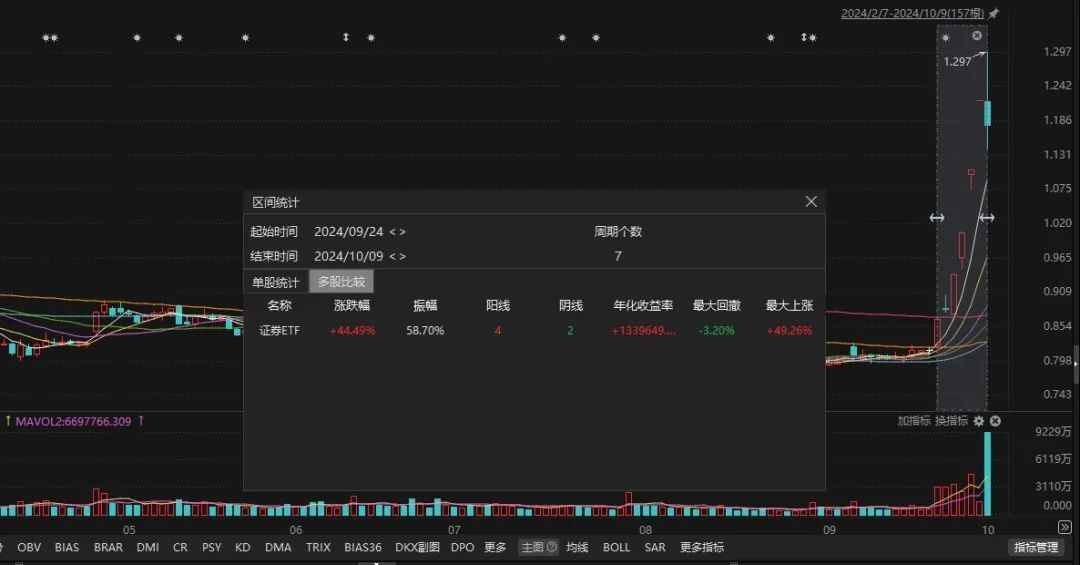Select DMA indicator
Viewport: 1080px width, 565px height.
pyautogui.click(x=278, y=547)
